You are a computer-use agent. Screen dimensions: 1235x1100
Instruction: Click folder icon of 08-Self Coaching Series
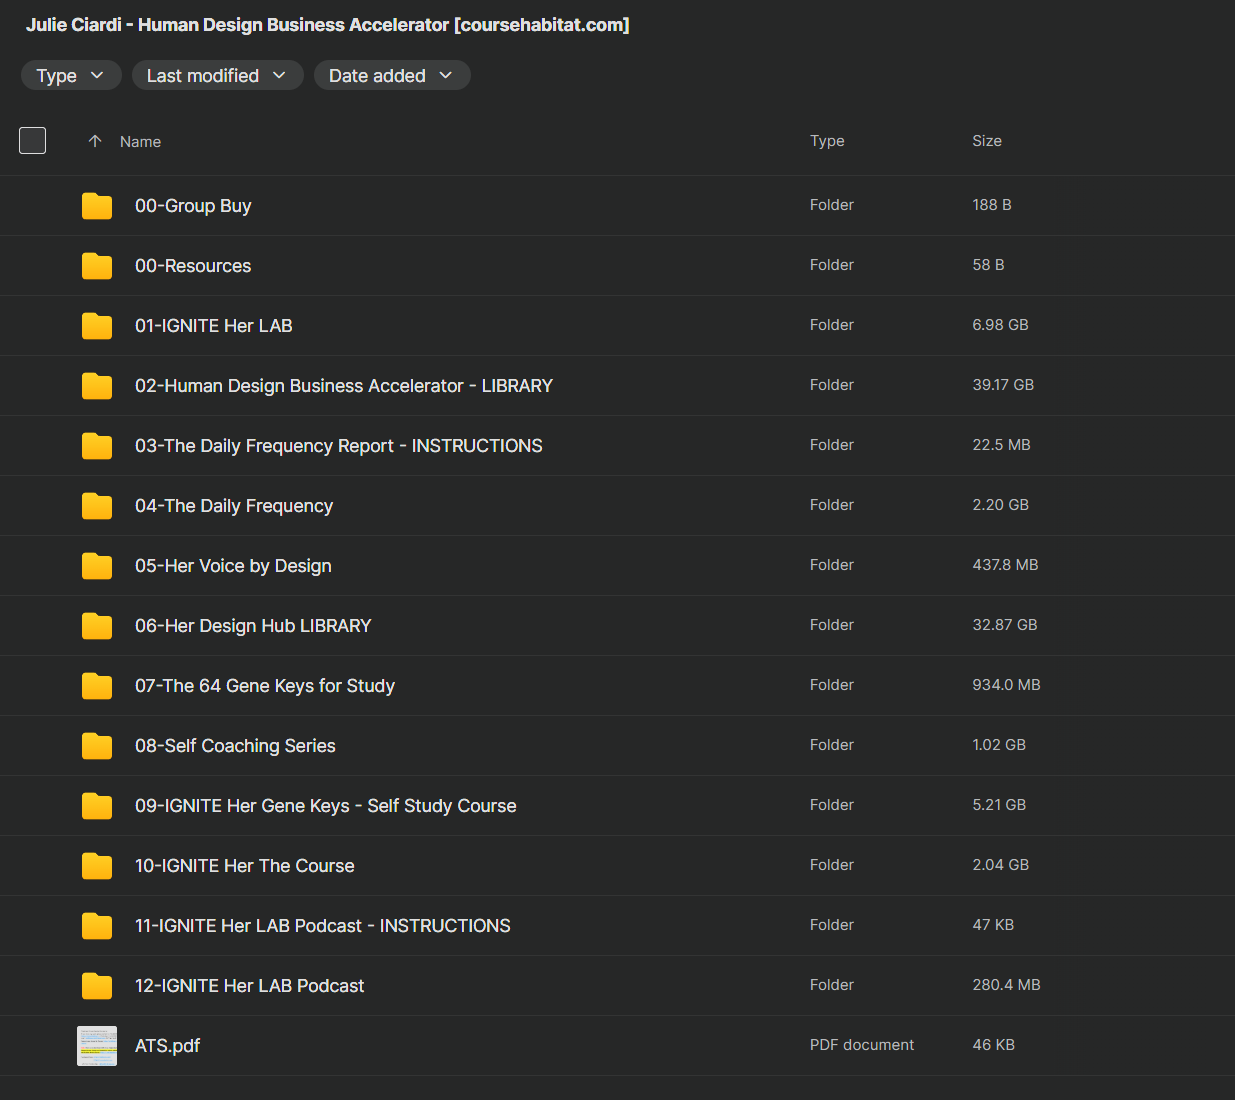click(97, 746)
